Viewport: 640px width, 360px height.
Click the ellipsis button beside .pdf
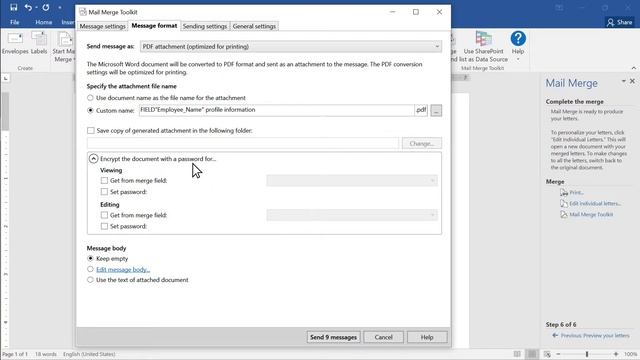click(436, 110)
